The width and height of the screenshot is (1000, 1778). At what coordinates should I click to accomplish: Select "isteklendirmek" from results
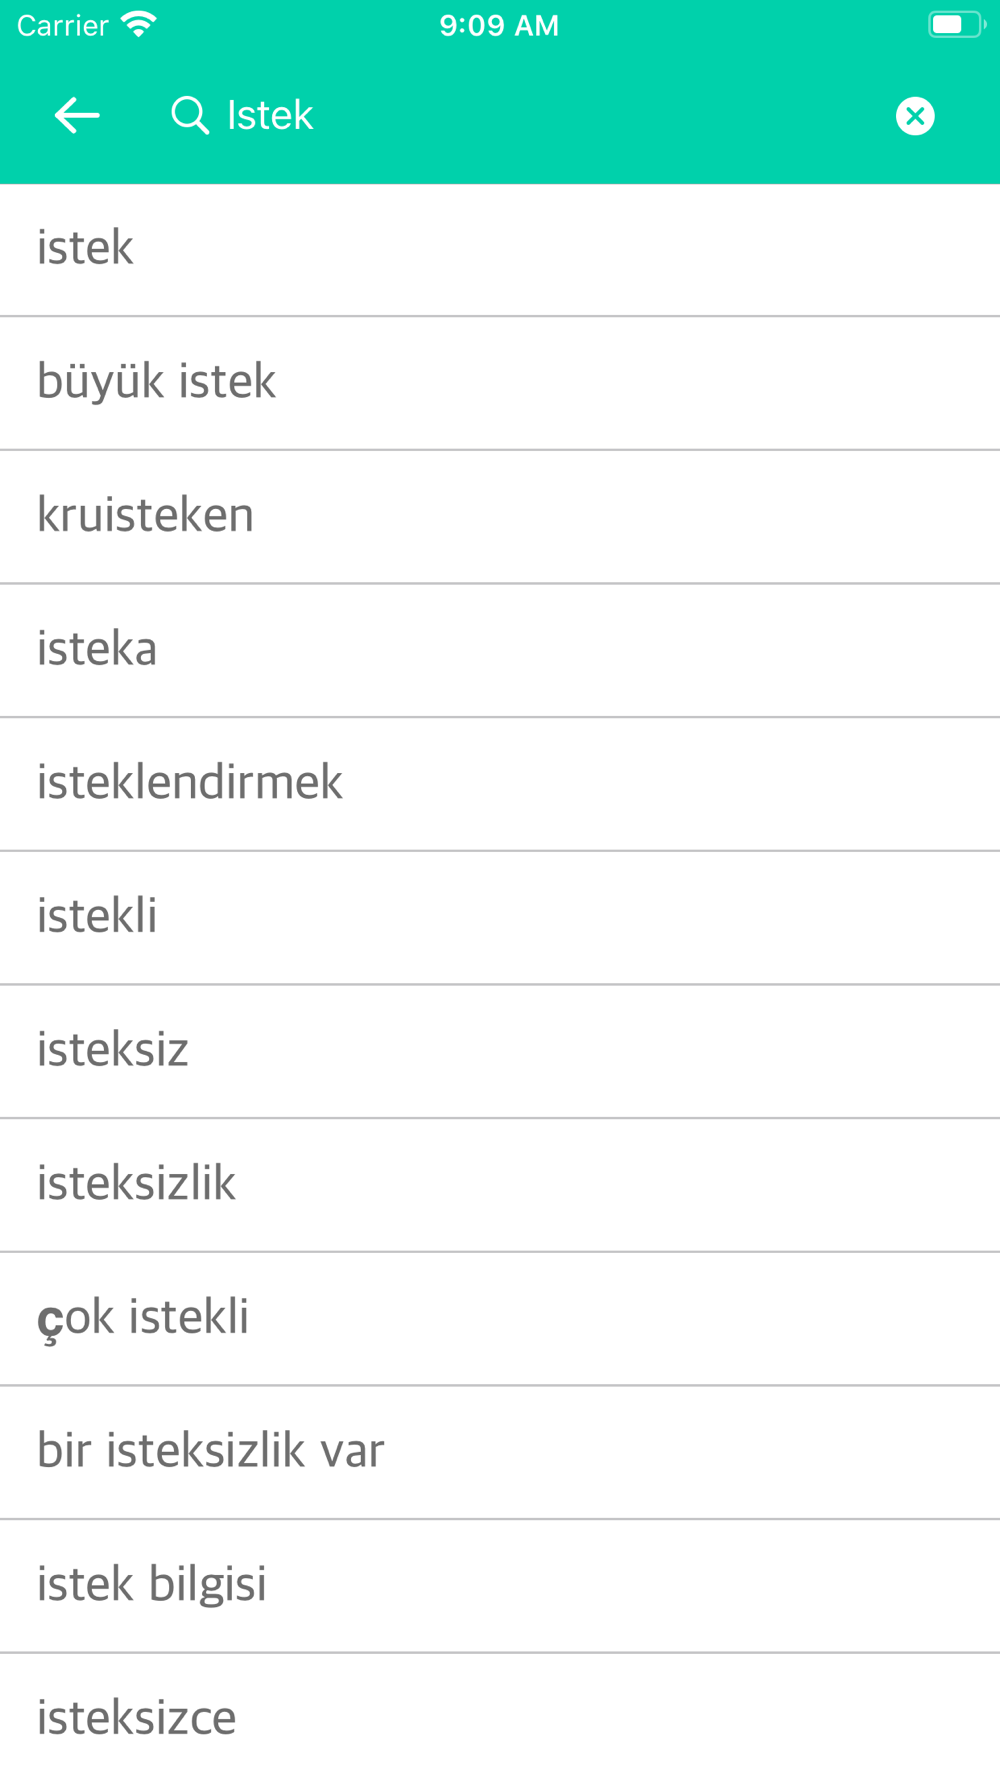(x=500, y=784)
